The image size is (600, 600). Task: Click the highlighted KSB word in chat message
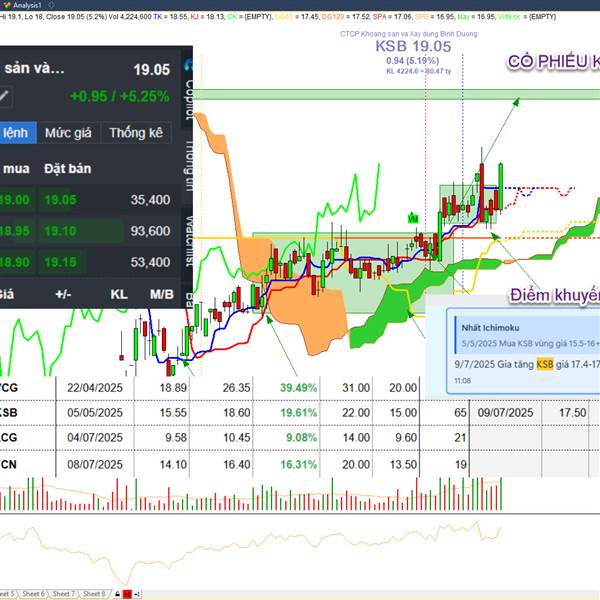[545, 364]
